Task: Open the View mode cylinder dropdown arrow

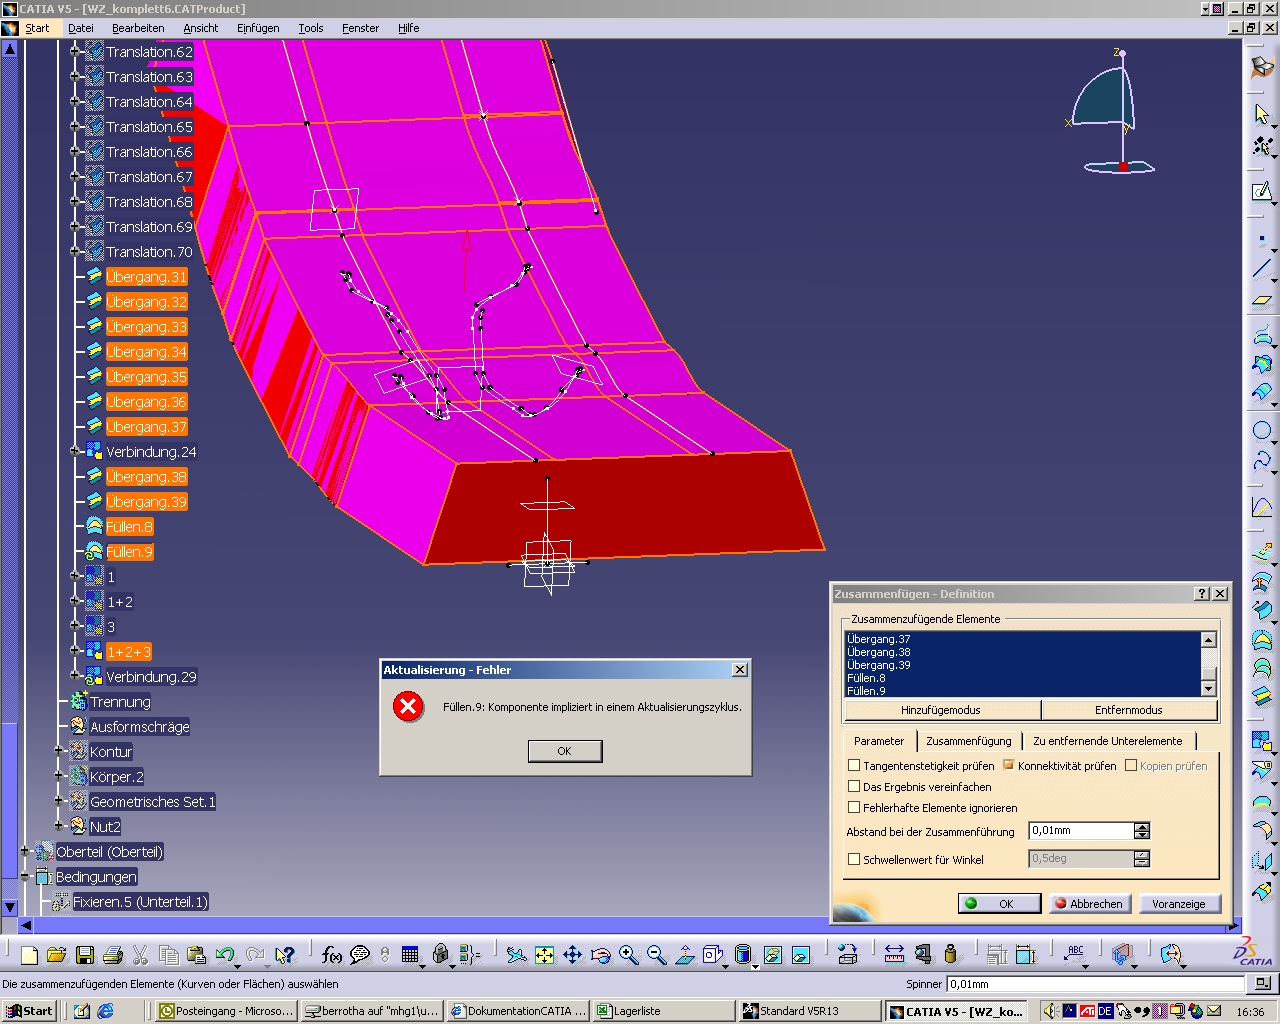Action: coord(756,965)
